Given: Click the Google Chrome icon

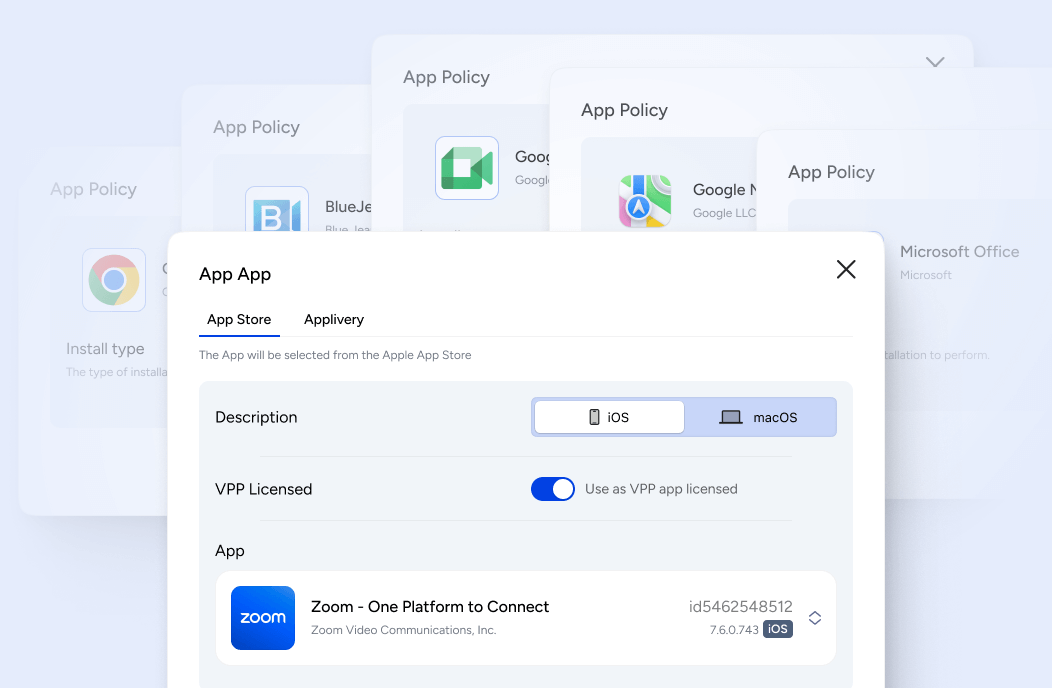Looking at the screenshot, I should pos(114,280).
